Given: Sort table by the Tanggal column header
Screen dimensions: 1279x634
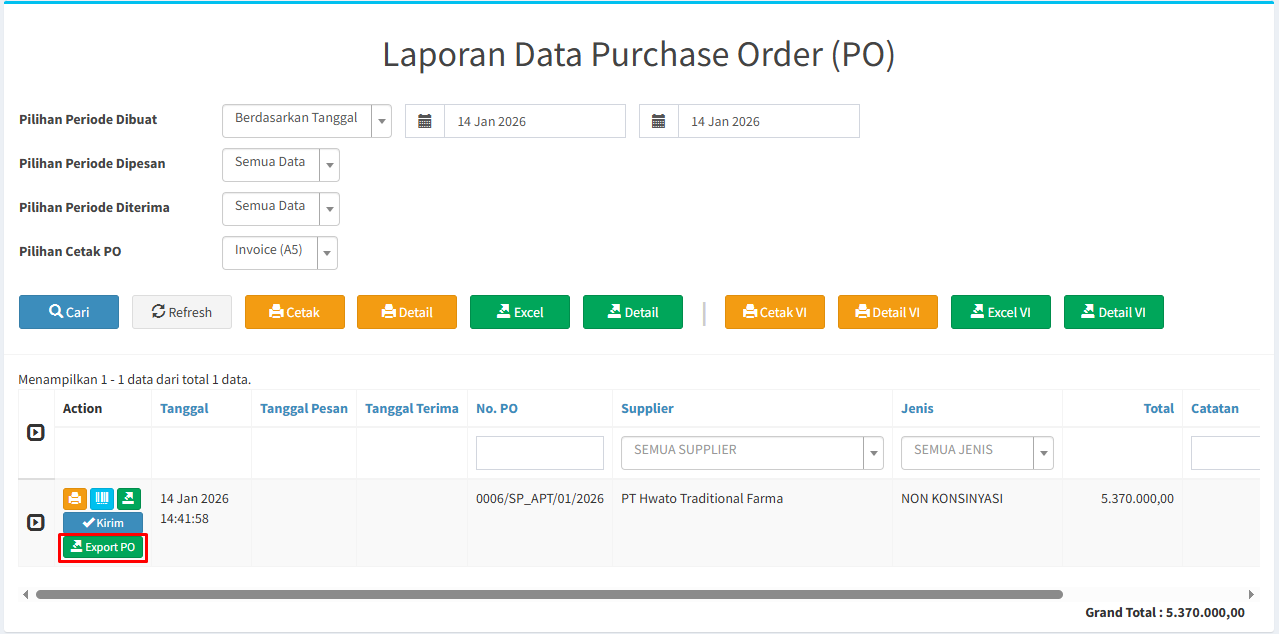Looking at the screenshot, I should [x=184, y=408].
